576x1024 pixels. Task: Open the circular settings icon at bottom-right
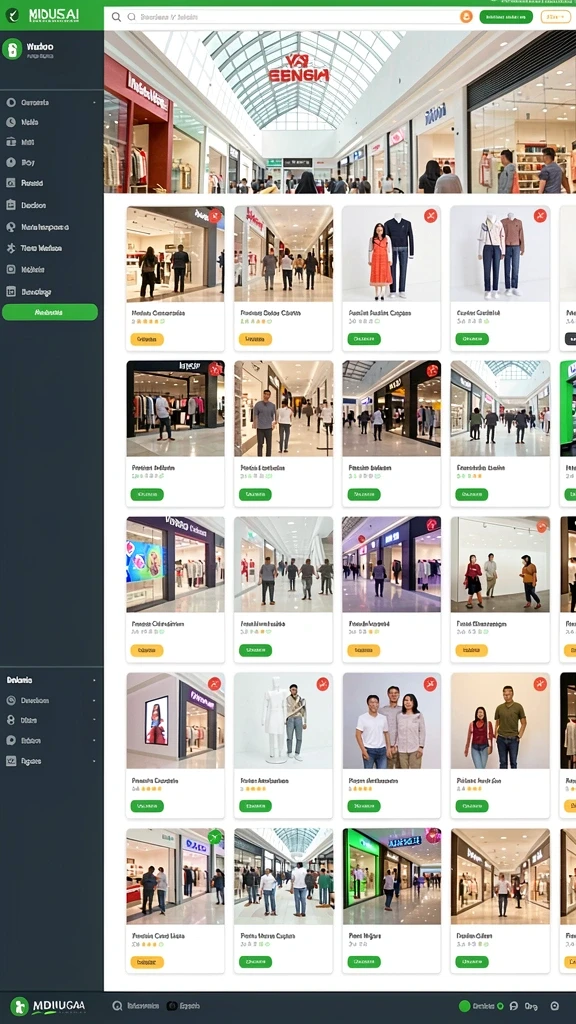pos(555,1006)
